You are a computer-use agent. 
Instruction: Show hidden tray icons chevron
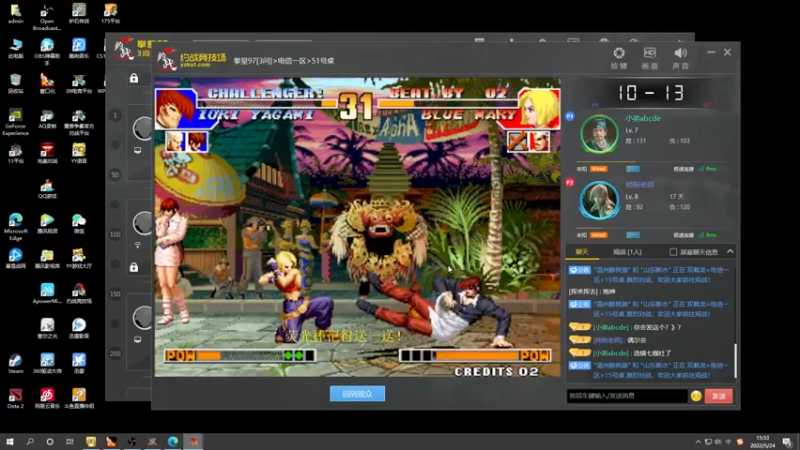[698, 442]
